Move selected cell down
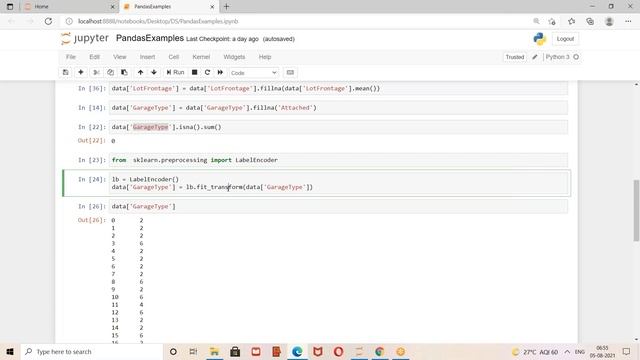The image size is (640, 360). click(x=154, y=72)
